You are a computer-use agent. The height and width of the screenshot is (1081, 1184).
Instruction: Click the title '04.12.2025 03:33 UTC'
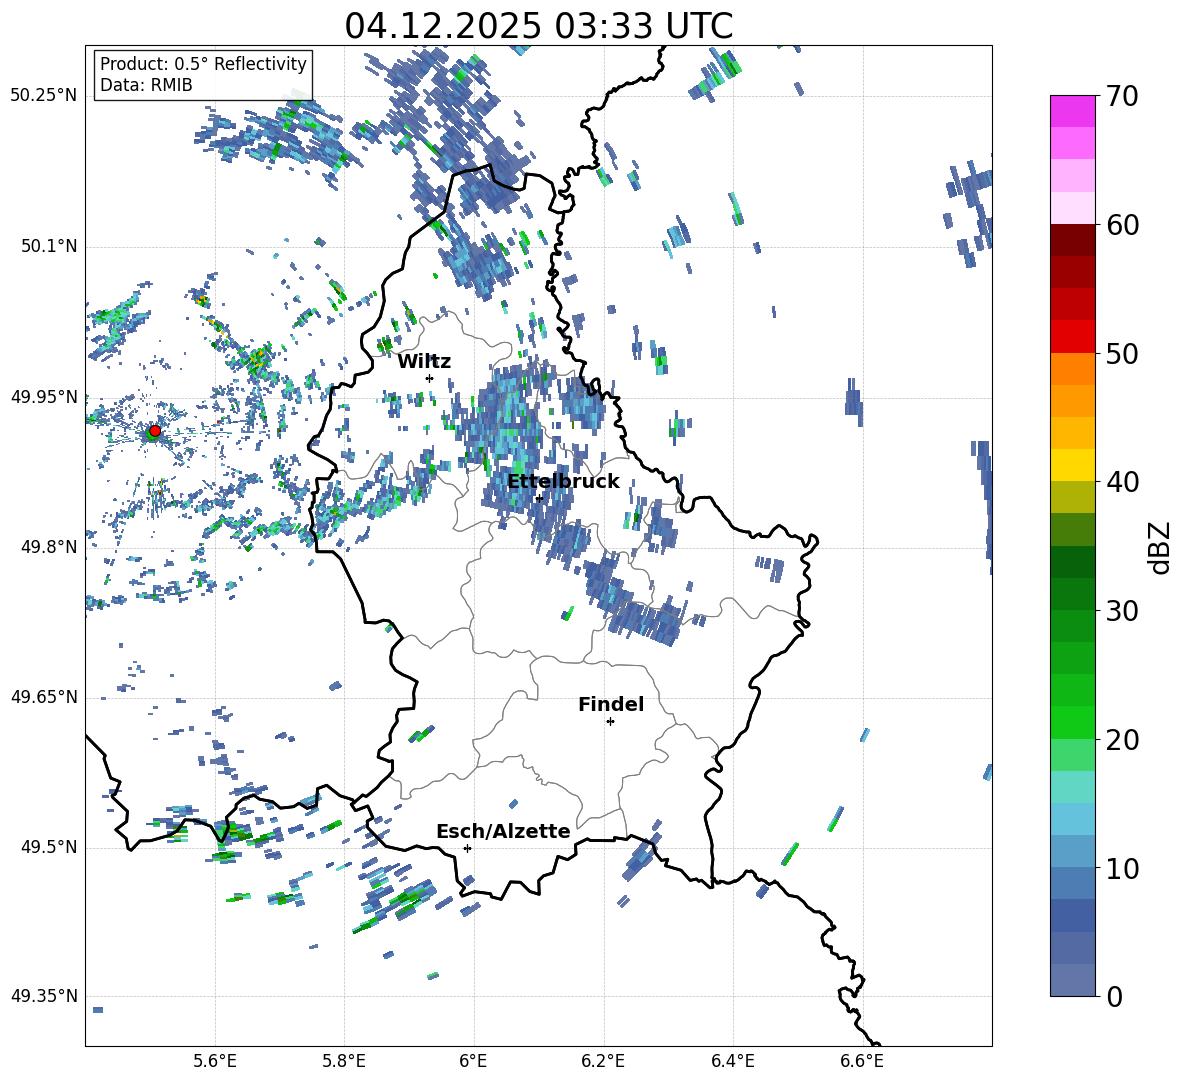click(538, 26)
